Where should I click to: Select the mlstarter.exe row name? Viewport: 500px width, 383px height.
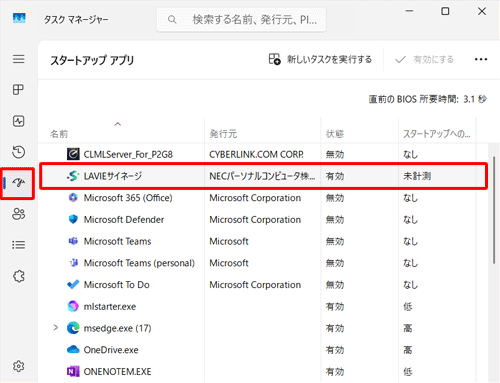pyautogui.click(x=110, y=306)
